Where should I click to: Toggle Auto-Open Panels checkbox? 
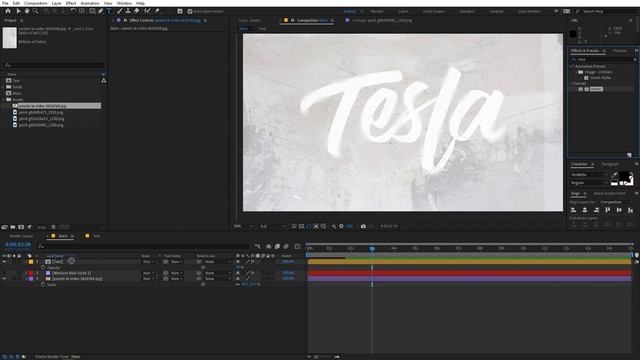point(190,11)
